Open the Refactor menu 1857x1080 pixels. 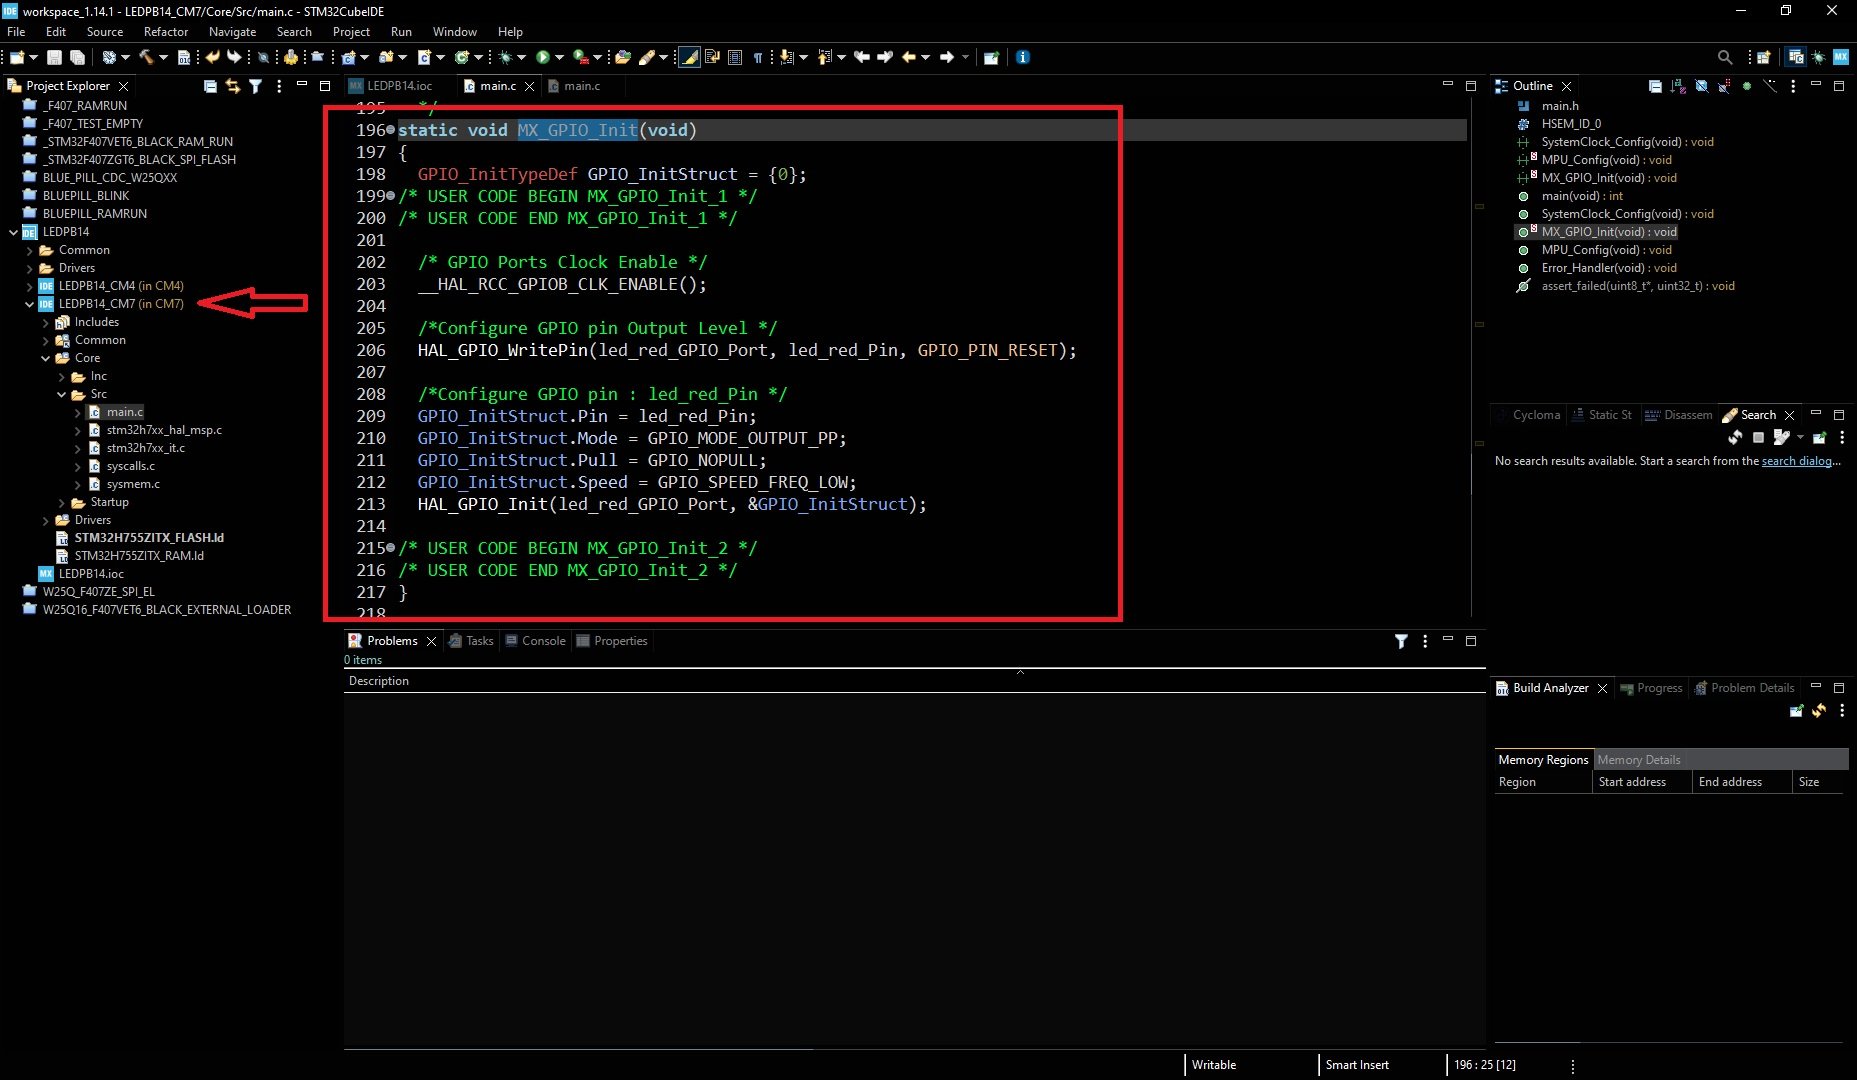click(165, 32)
